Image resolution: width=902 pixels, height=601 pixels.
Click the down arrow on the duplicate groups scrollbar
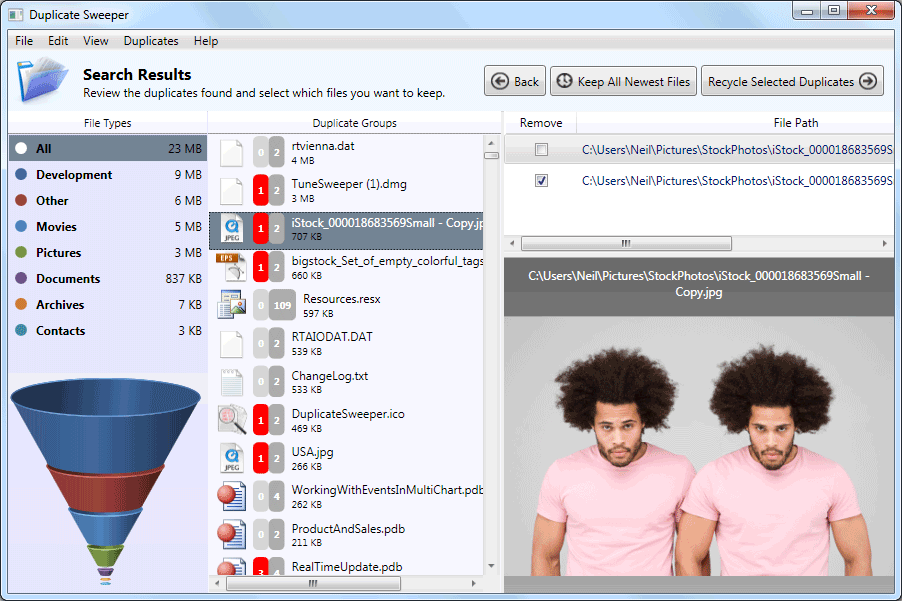490,565
